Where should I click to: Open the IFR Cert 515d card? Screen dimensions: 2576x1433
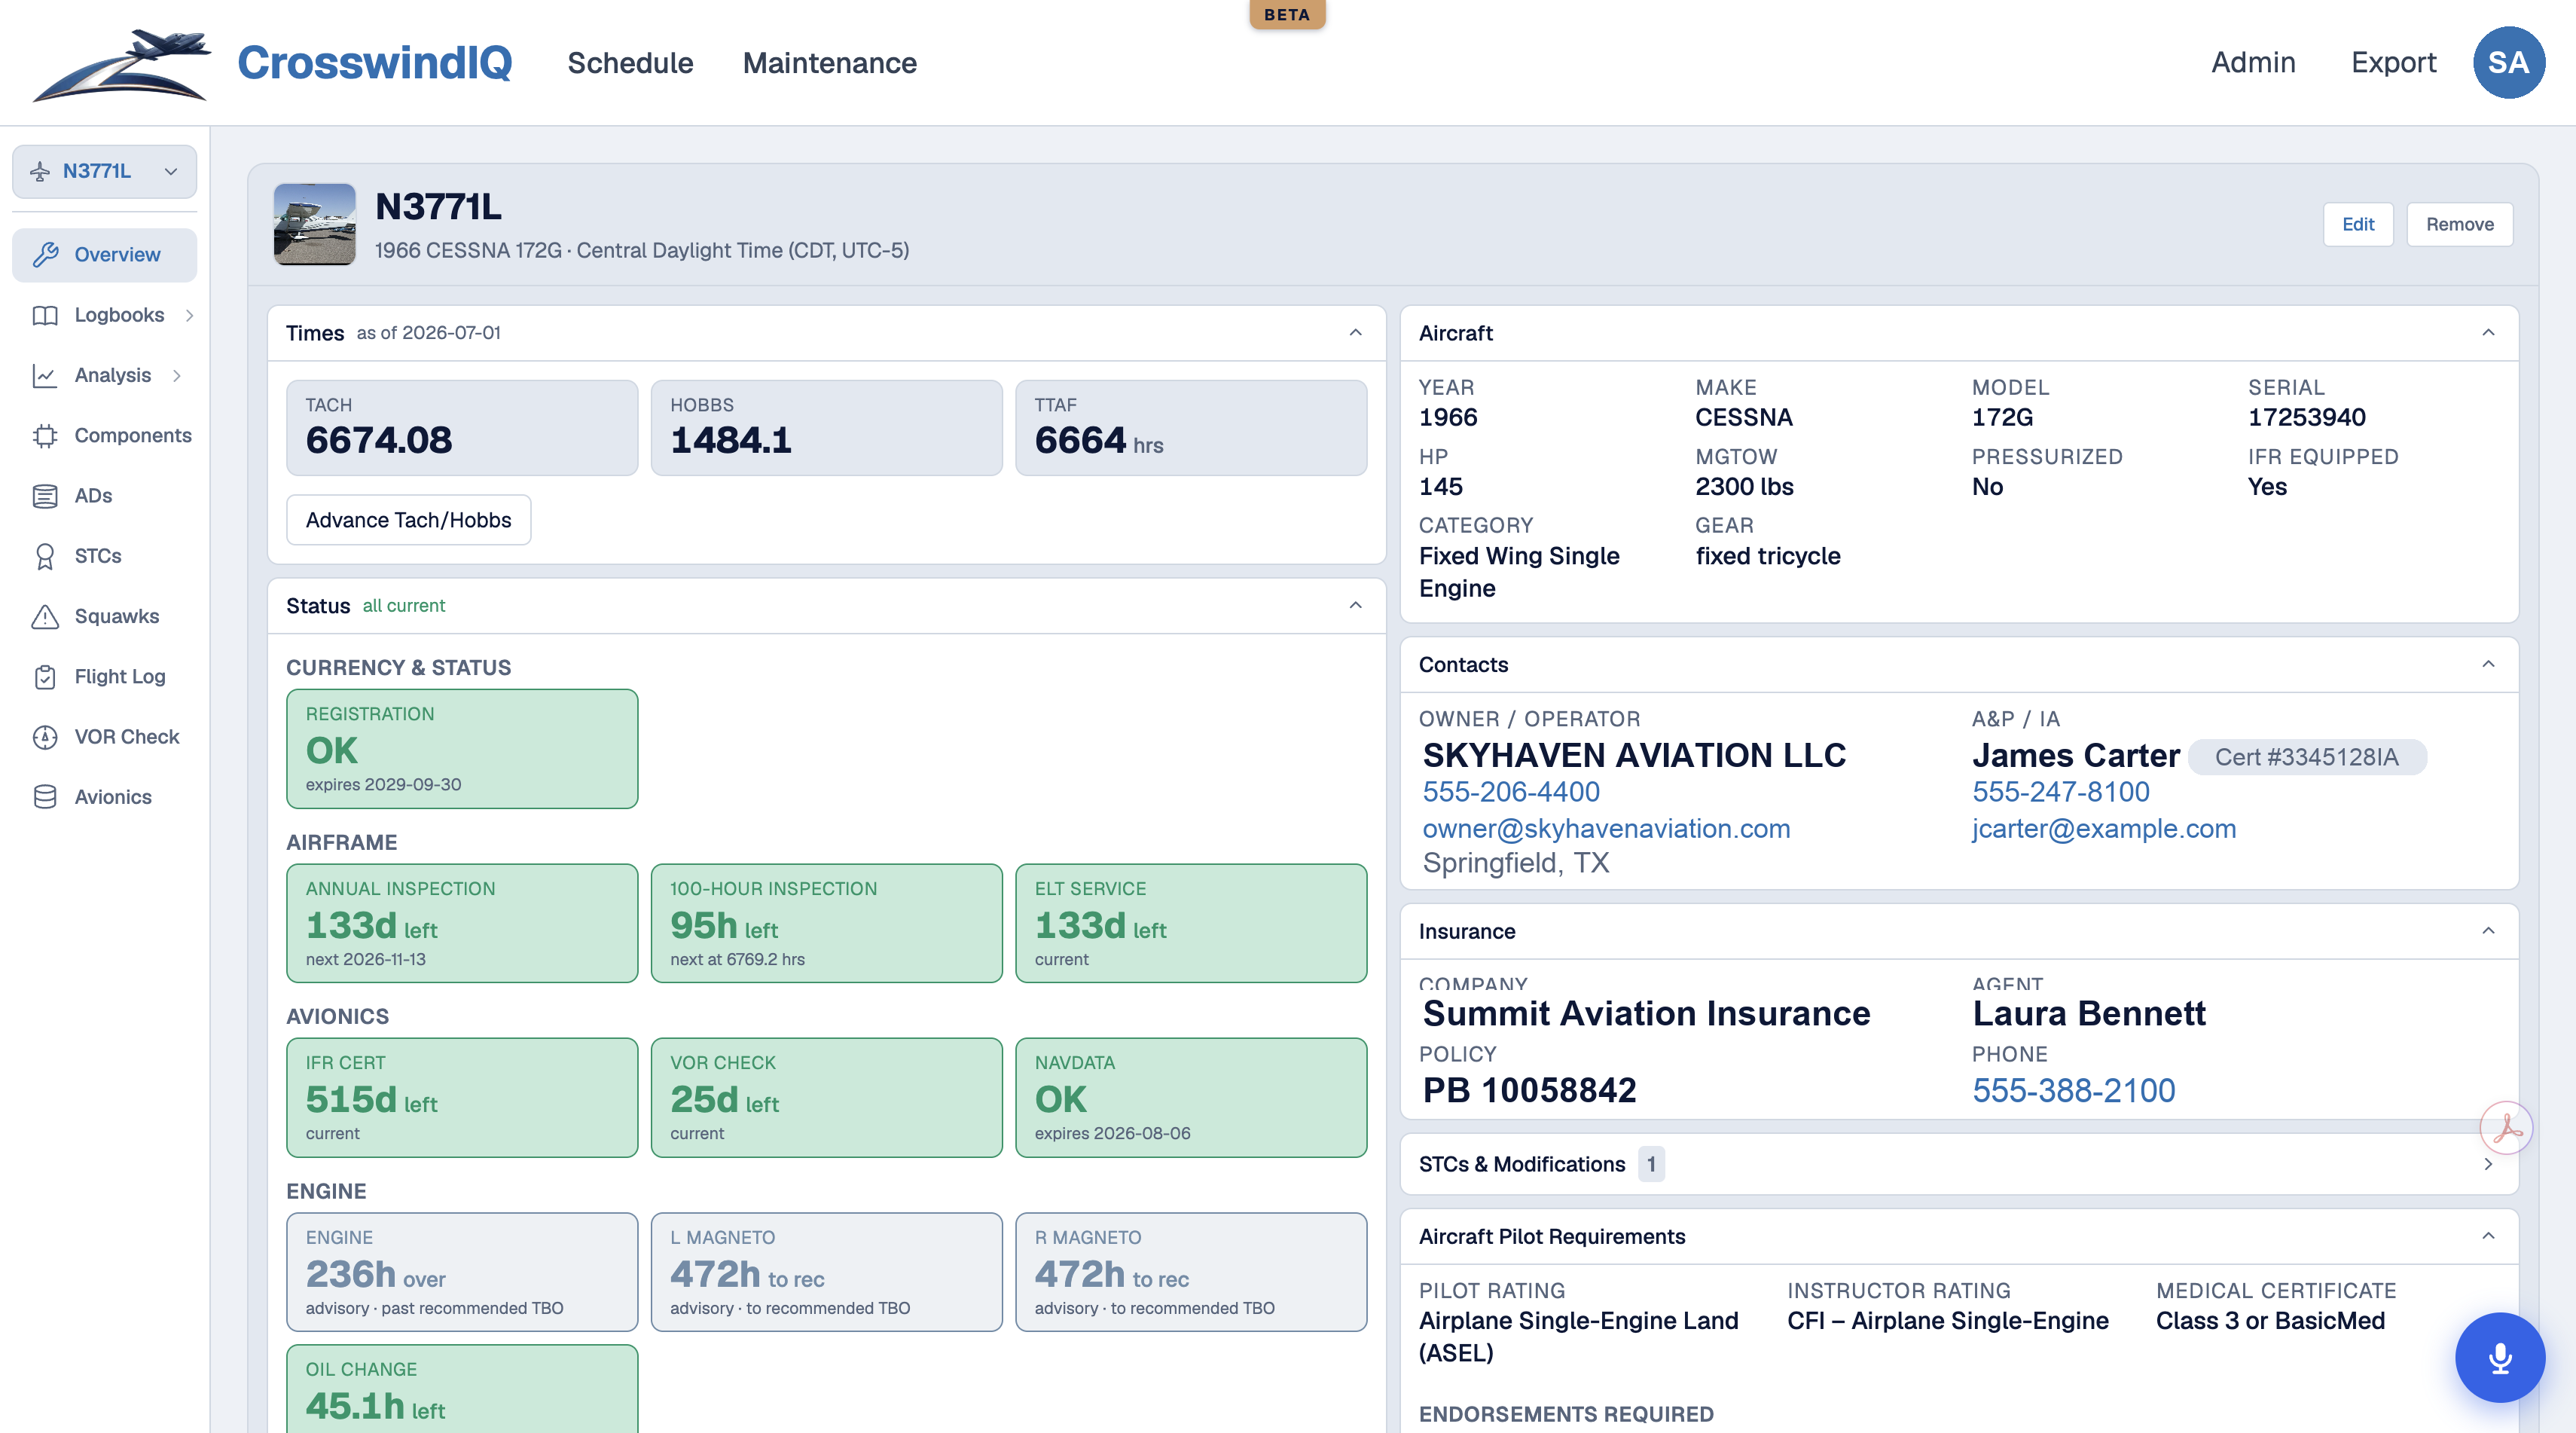click(x=462, y=1097)
